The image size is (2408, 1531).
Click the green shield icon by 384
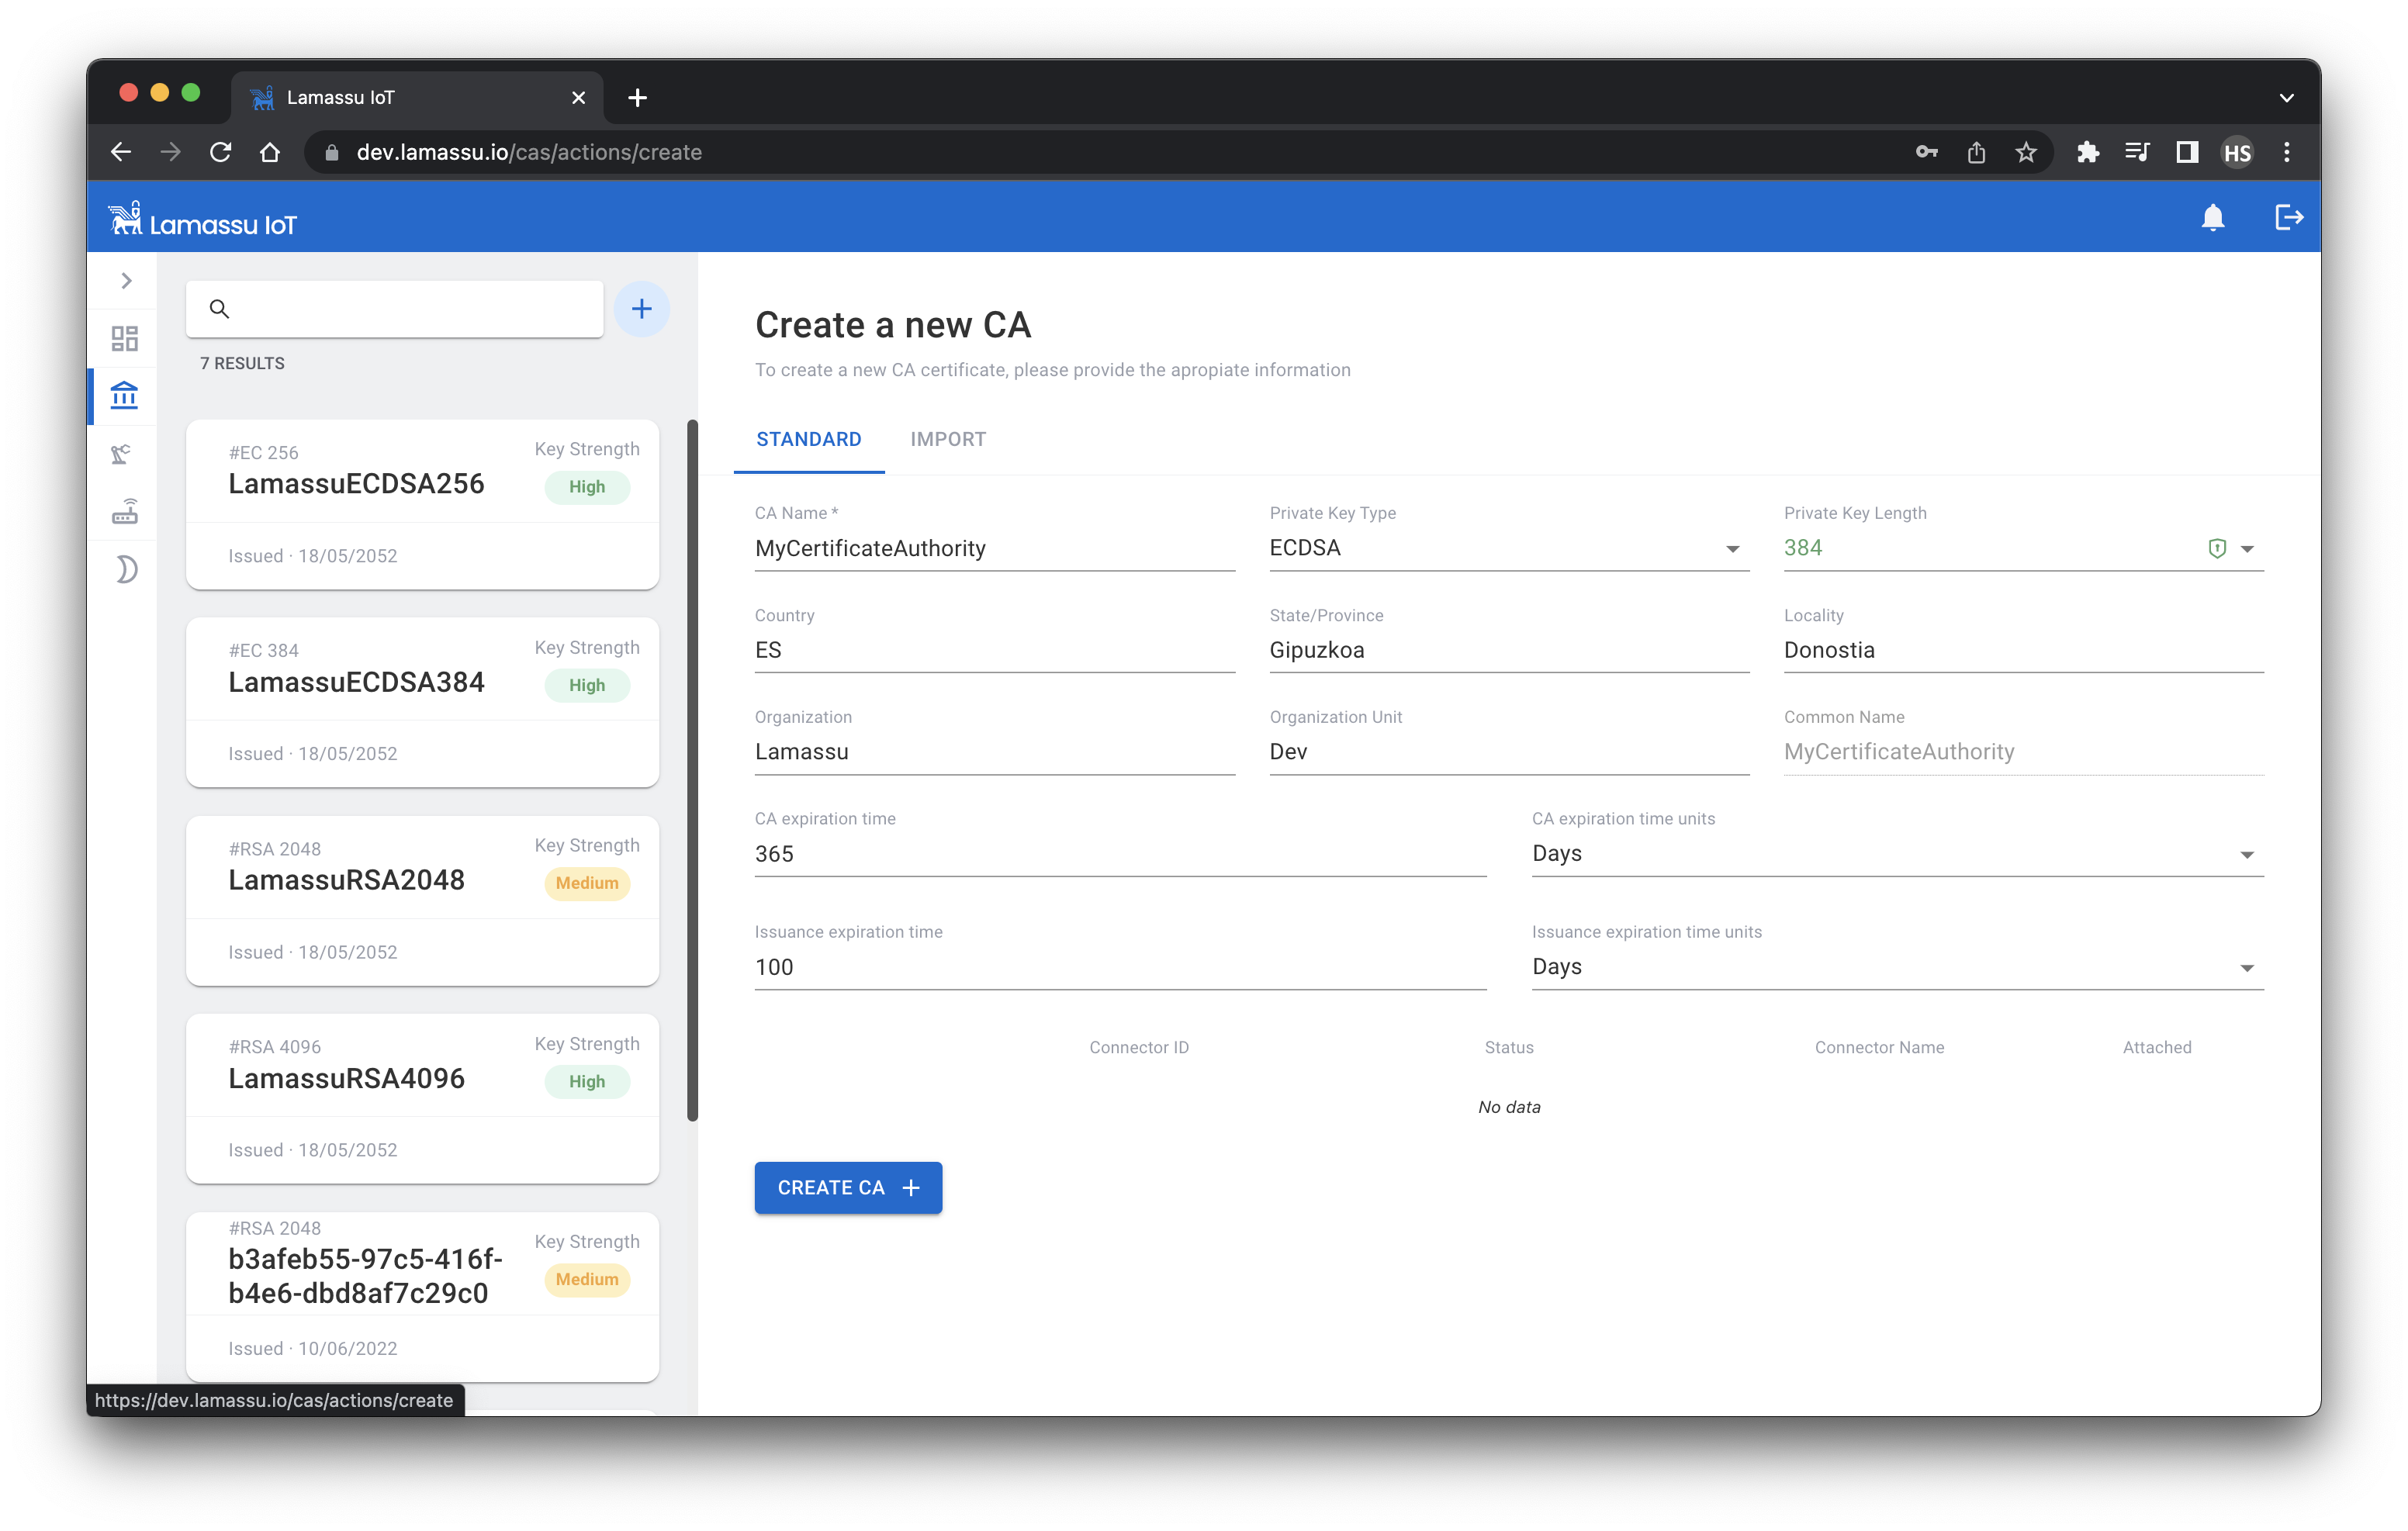click(x=2217, y=548)
